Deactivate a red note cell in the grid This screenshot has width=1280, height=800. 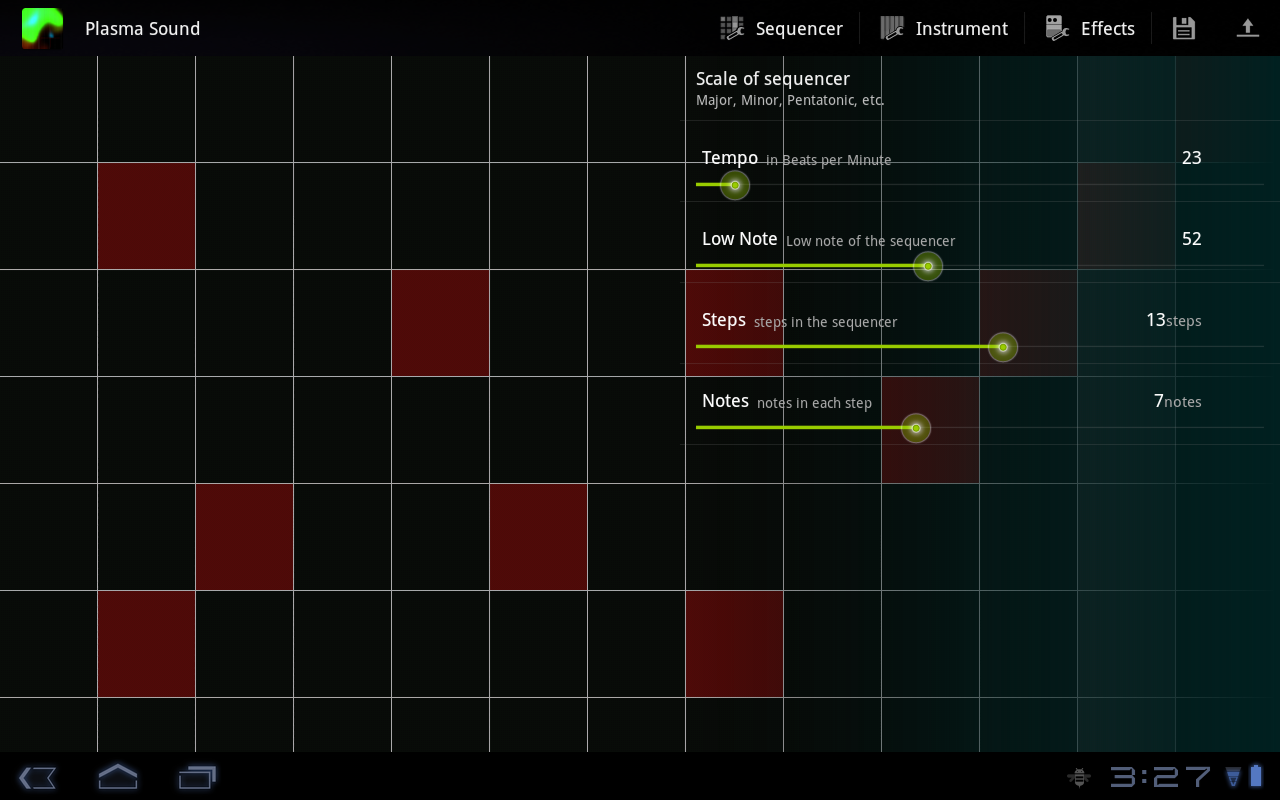(x=146, y=215)
